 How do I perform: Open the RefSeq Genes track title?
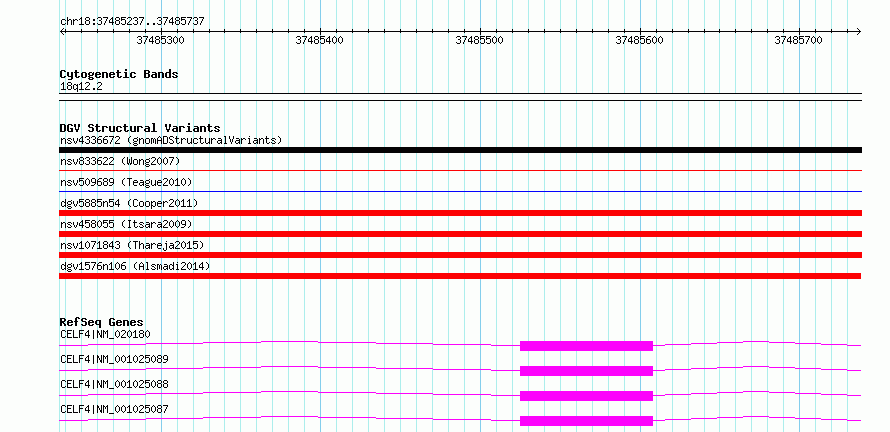point(102,322)
